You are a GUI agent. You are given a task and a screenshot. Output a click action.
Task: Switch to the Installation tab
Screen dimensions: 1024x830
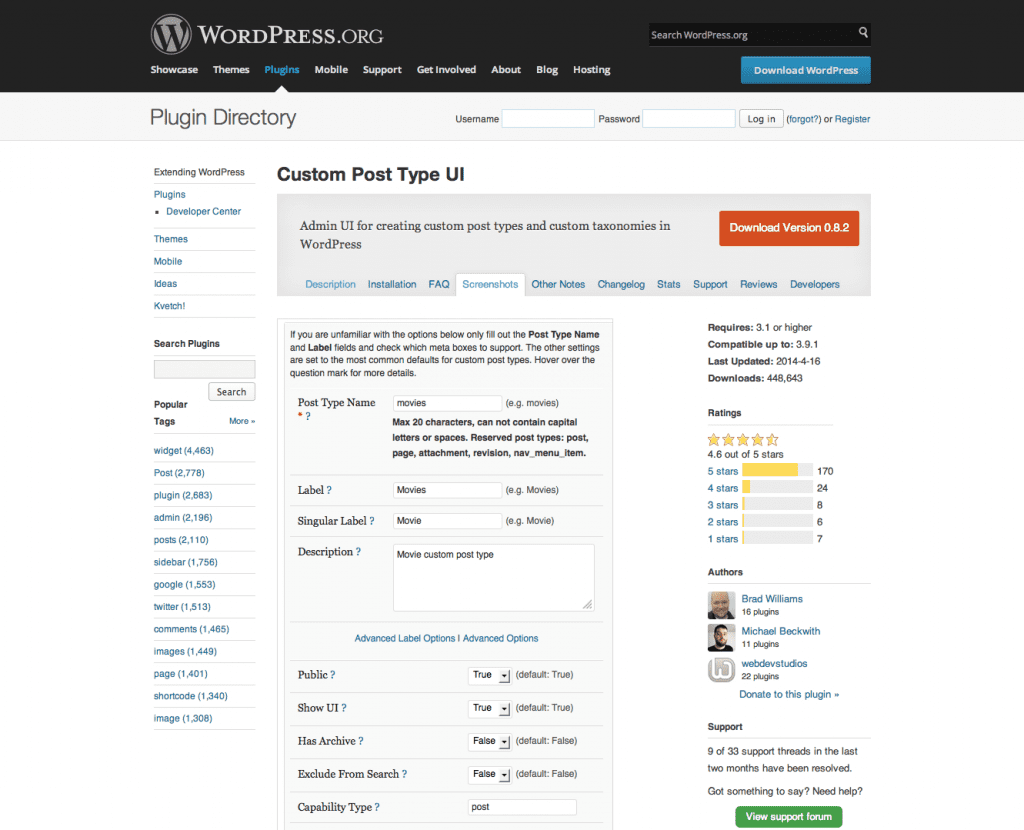pos(392,285)
